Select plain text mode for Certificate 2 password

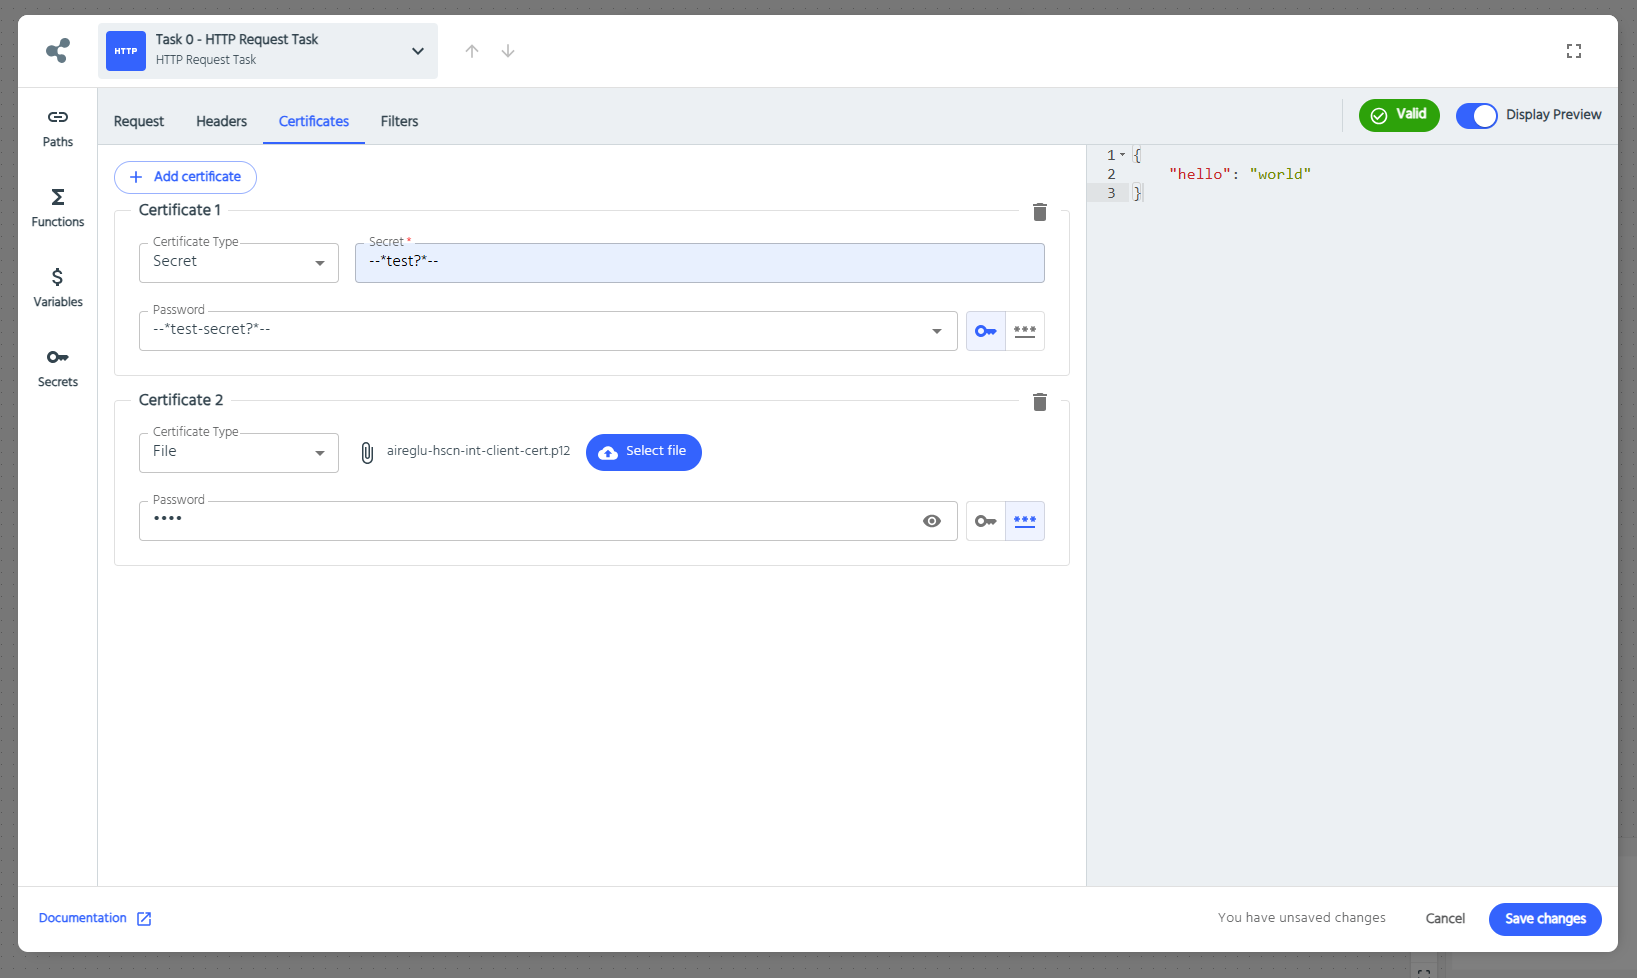pyautogui.click(x=1025, y=521)
